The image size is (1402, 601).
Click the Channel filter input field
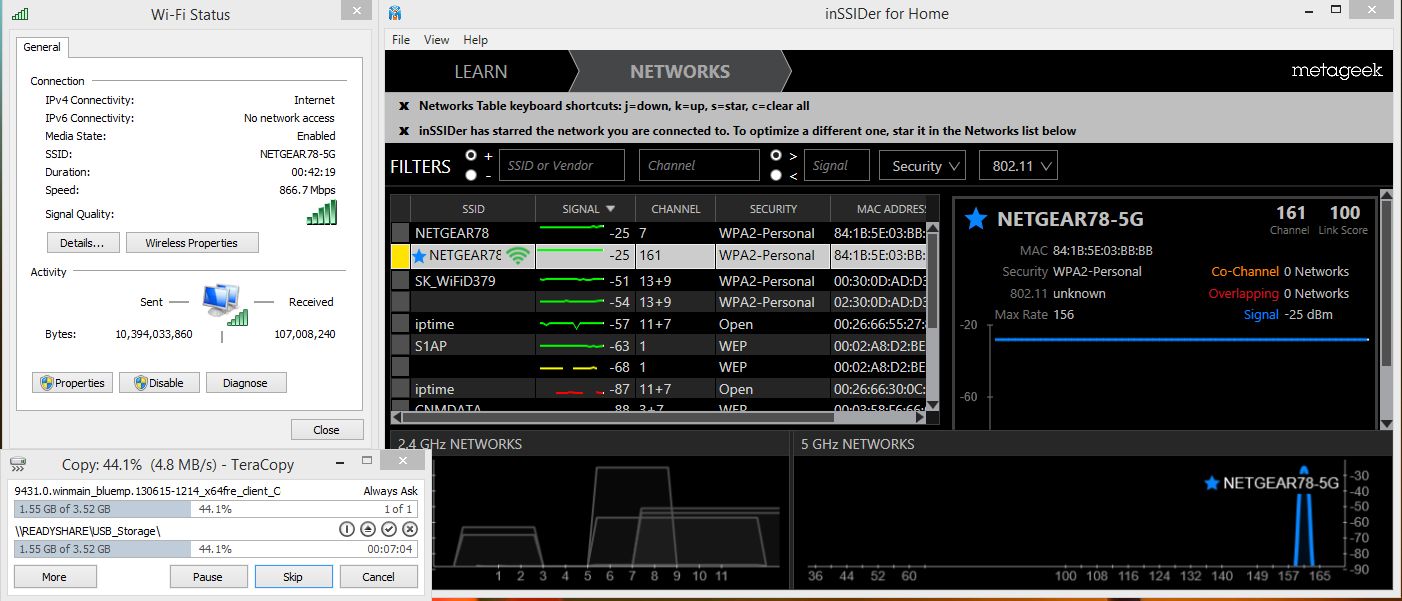point(699,166)
